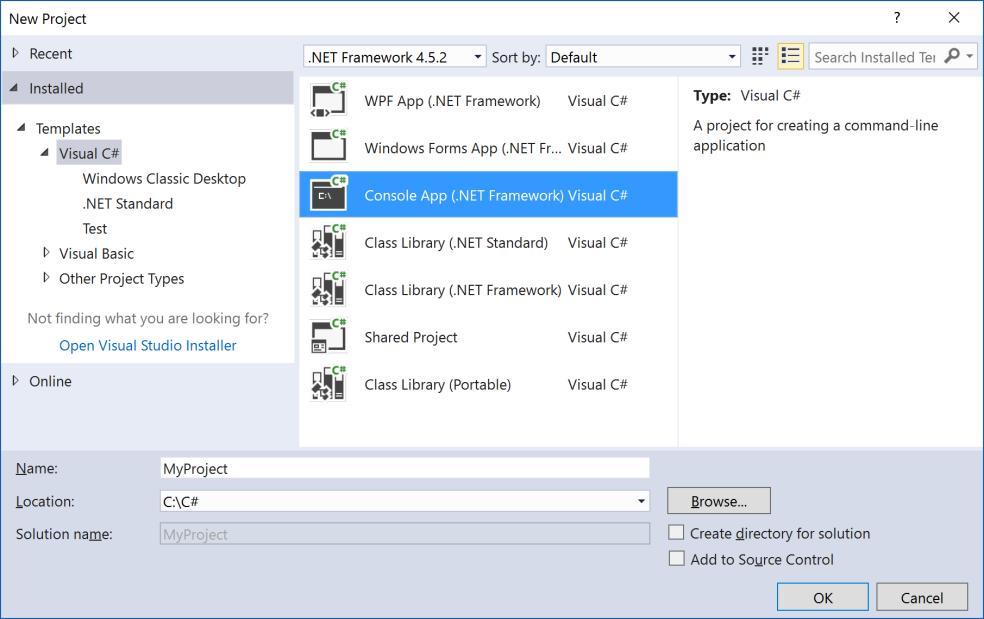Check Add to Source Control
984x619 pixels.
click(676, 559)
